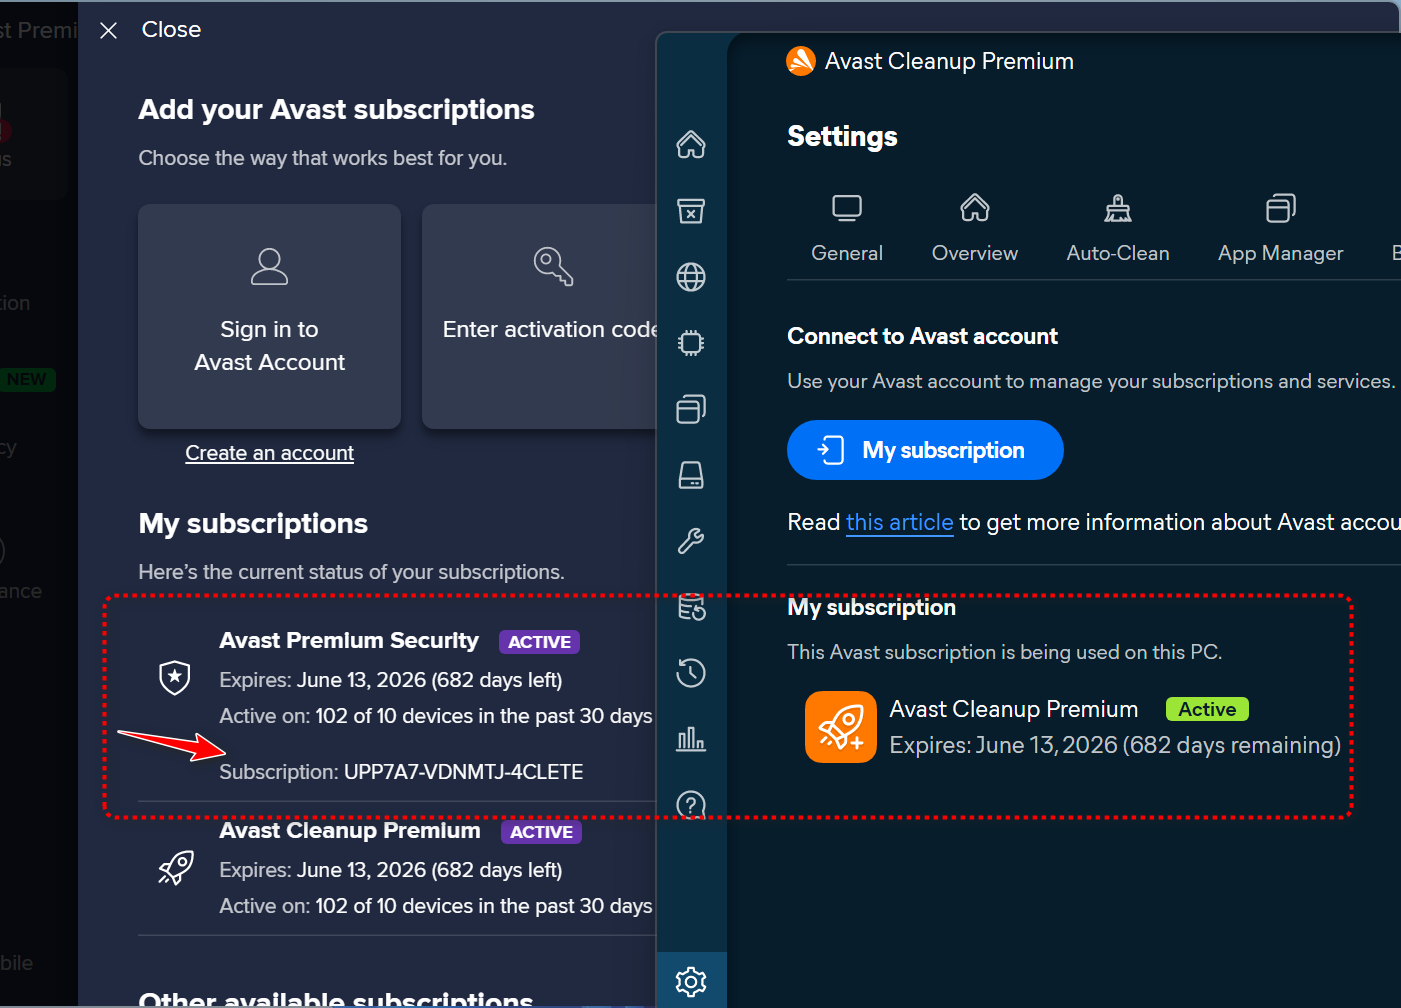This screenshot has height=1008, width=1401.
Task: Click the rocket icon beside Avast Cleanup Premium
Action: [x=176, y=868]
